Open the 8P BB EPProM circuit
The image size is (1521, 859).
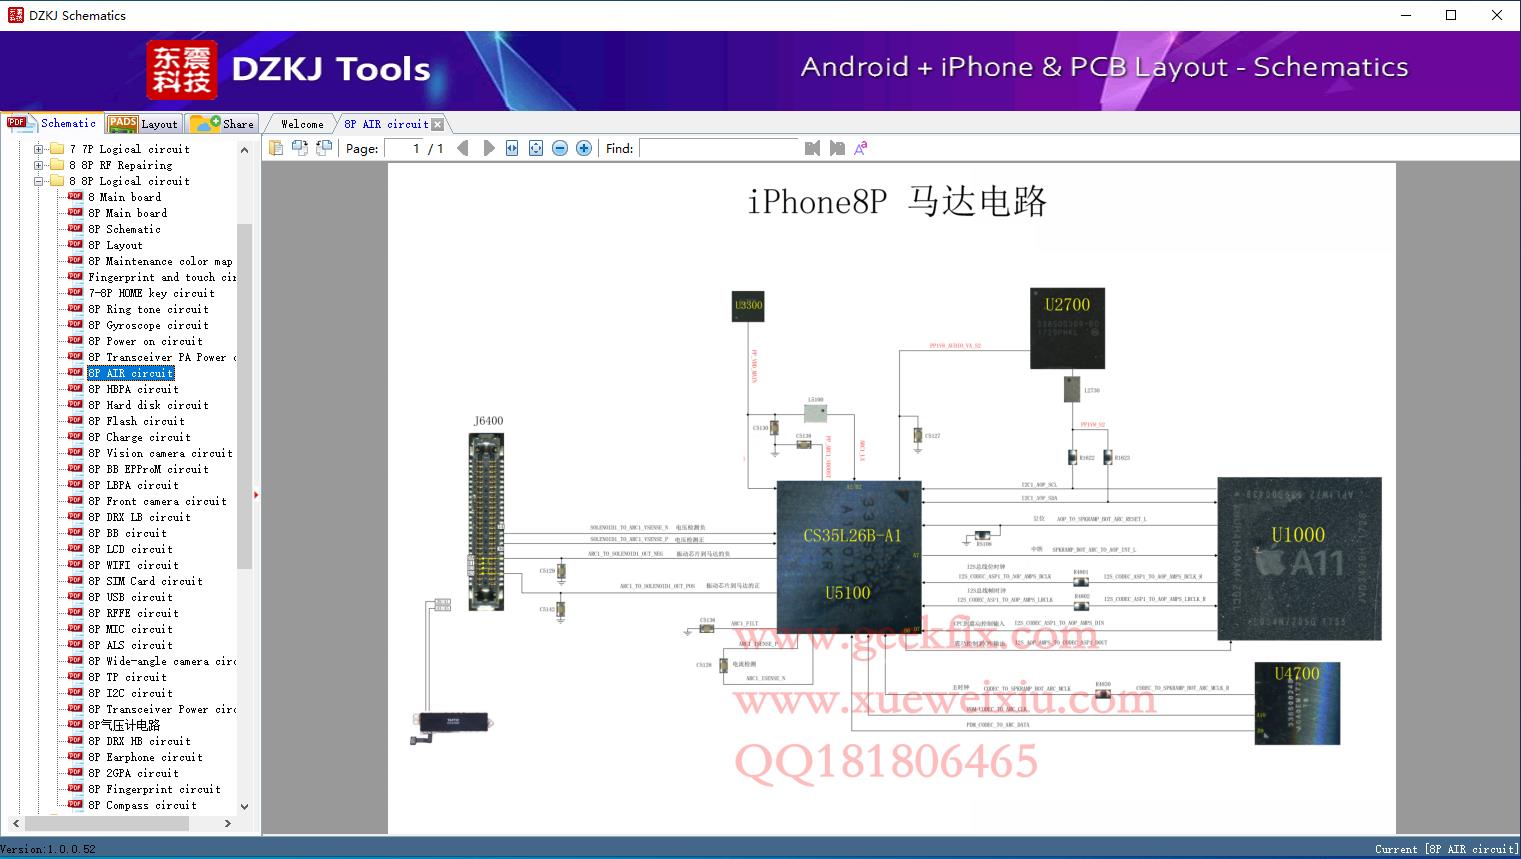click(x=148, y=469)
